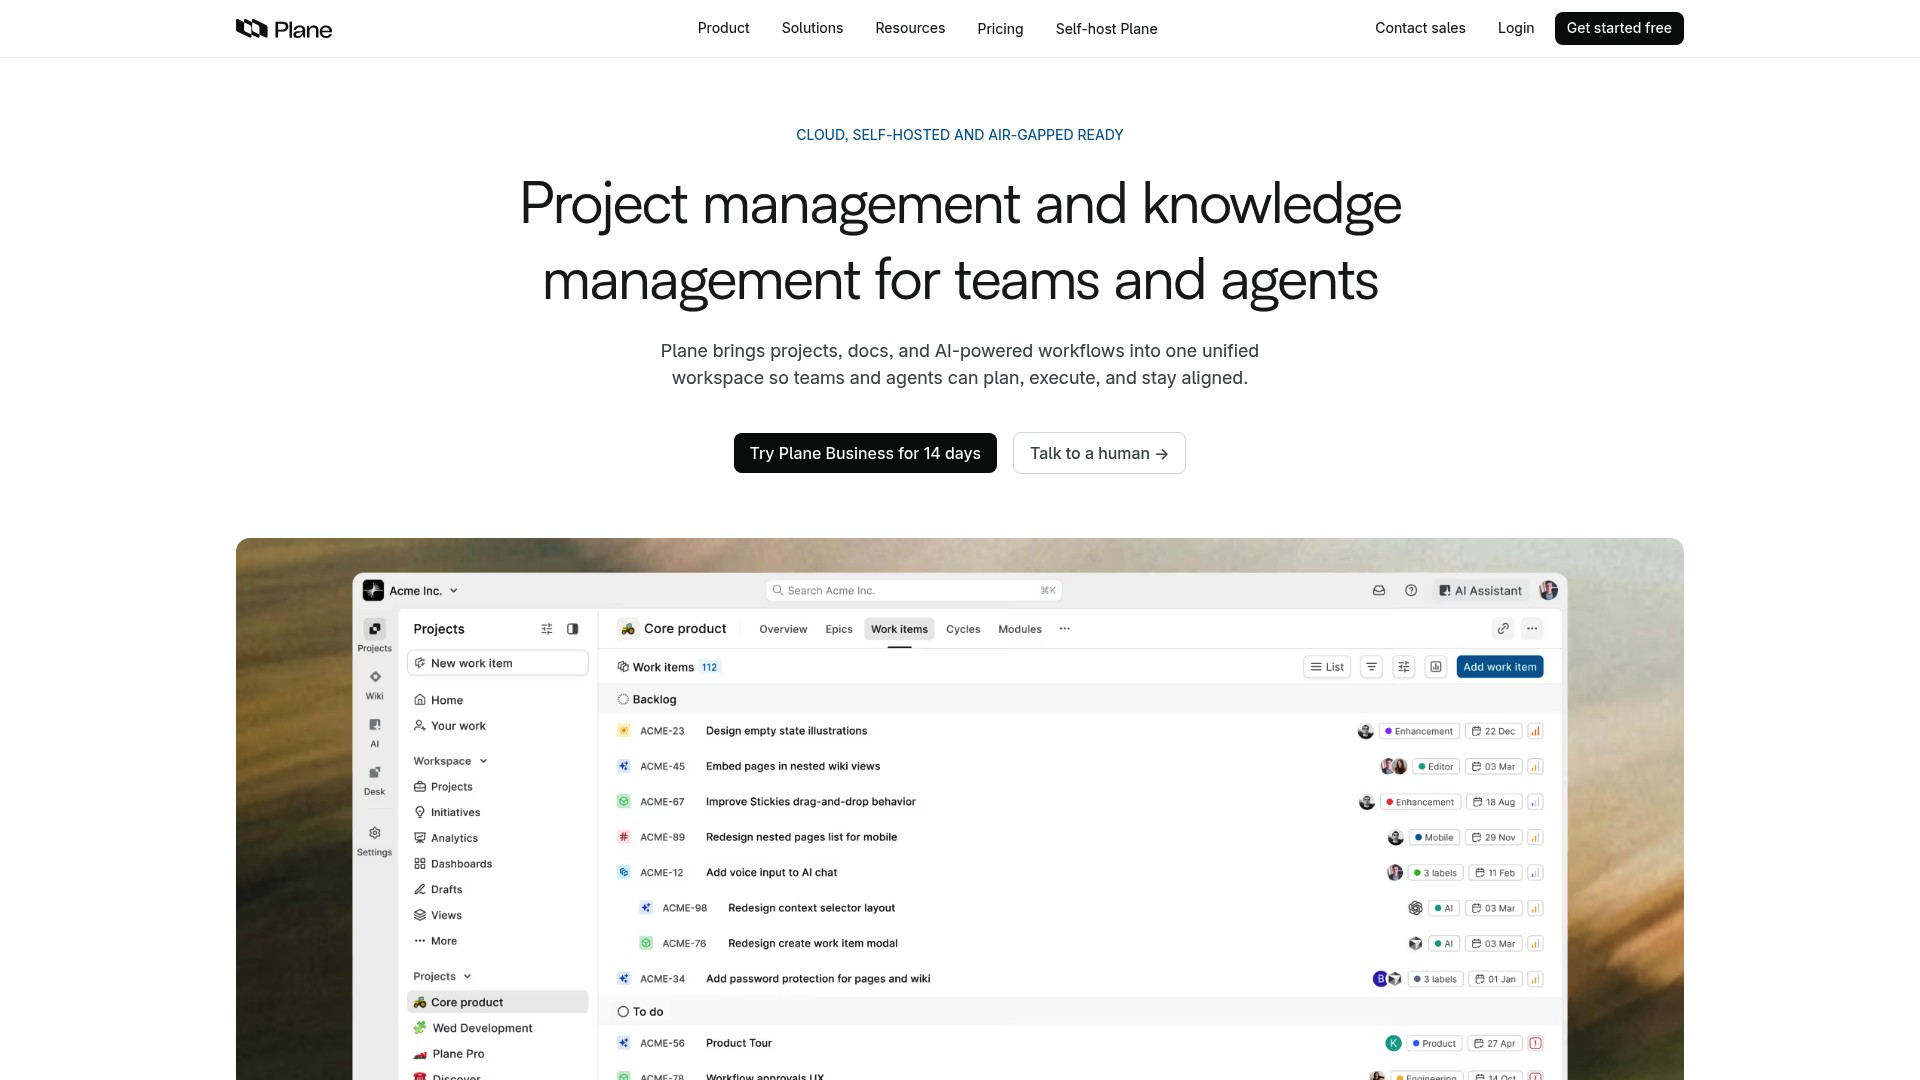Click the New work item button
Viewport: 1920px width, 1080px height.
[x=498, y=663]
